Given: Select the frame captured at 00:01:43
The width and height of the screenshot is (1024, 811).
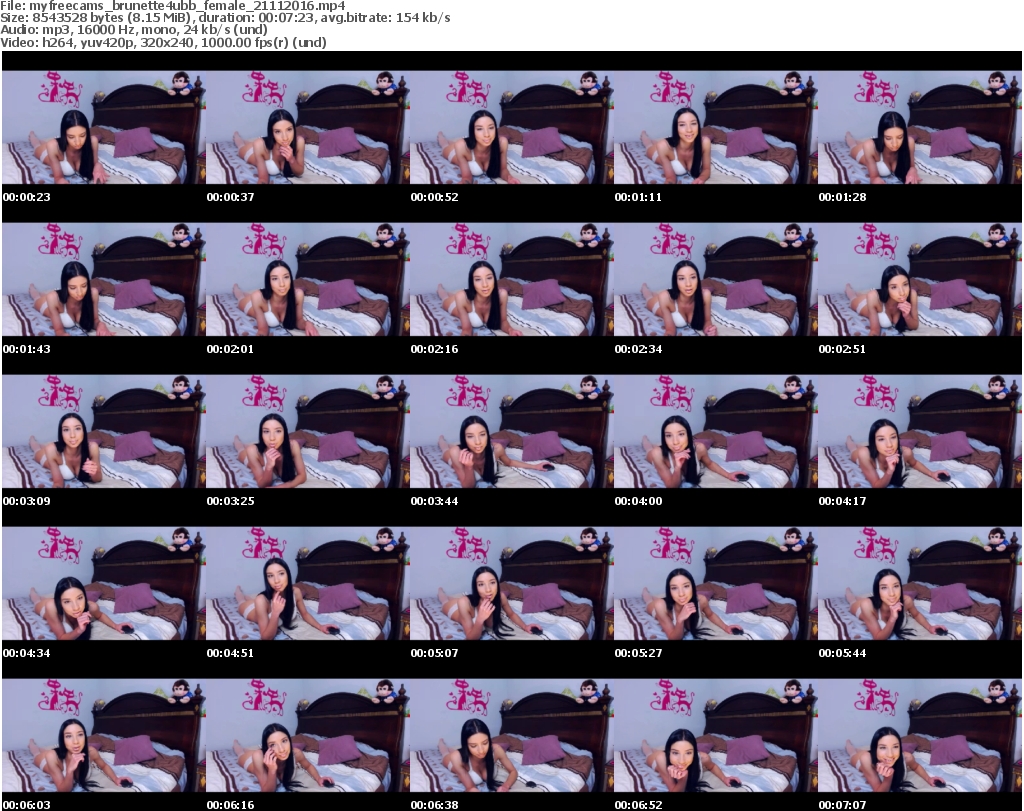Looking at the screenshot, I should click(x=104, y=279).
